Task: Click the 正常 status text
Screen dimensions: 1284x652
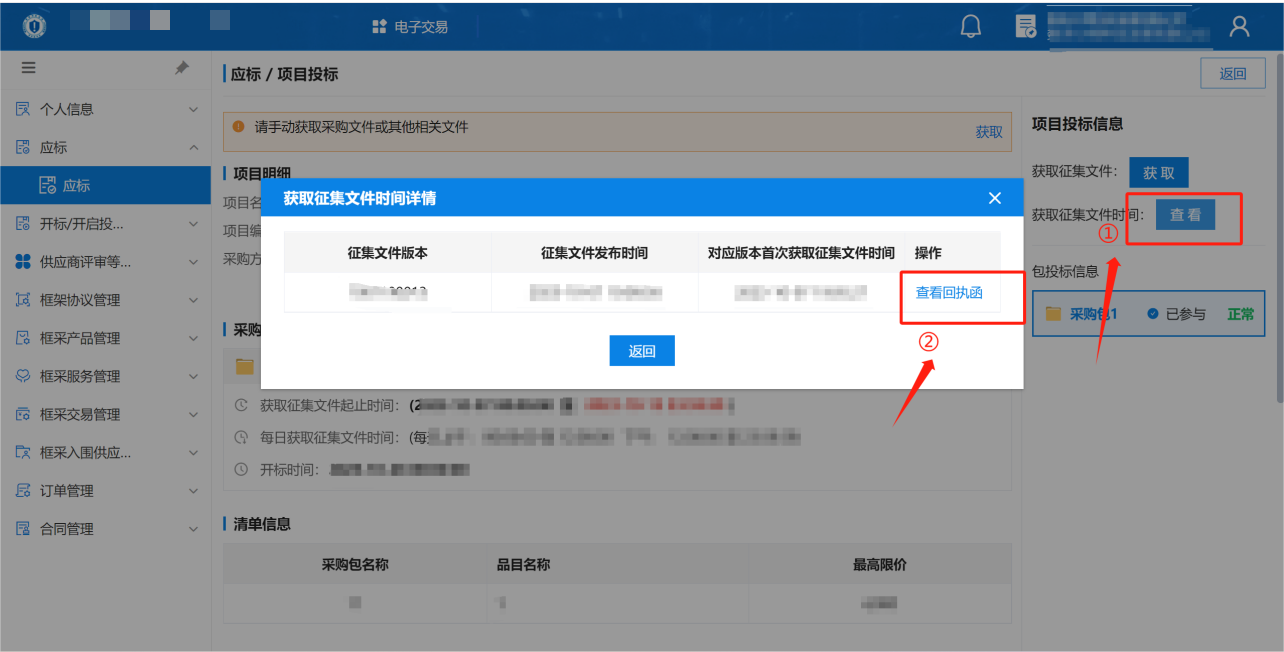Action: coord(1241,314)
